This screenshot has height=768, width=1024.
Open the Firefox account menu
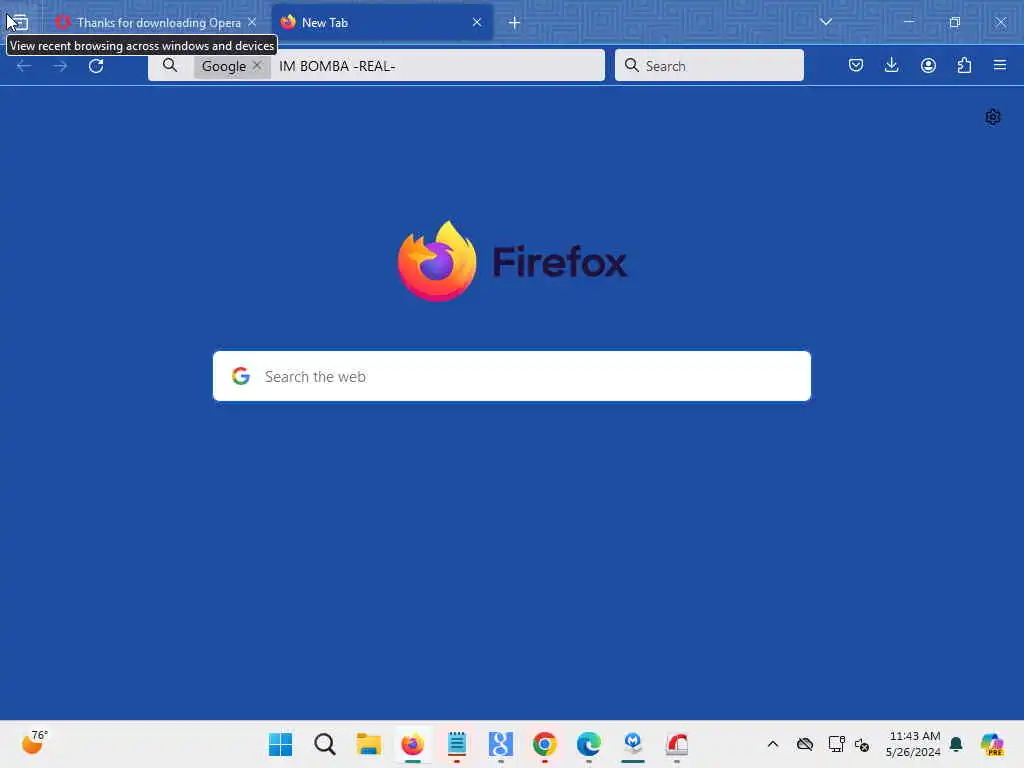[928, 65]
